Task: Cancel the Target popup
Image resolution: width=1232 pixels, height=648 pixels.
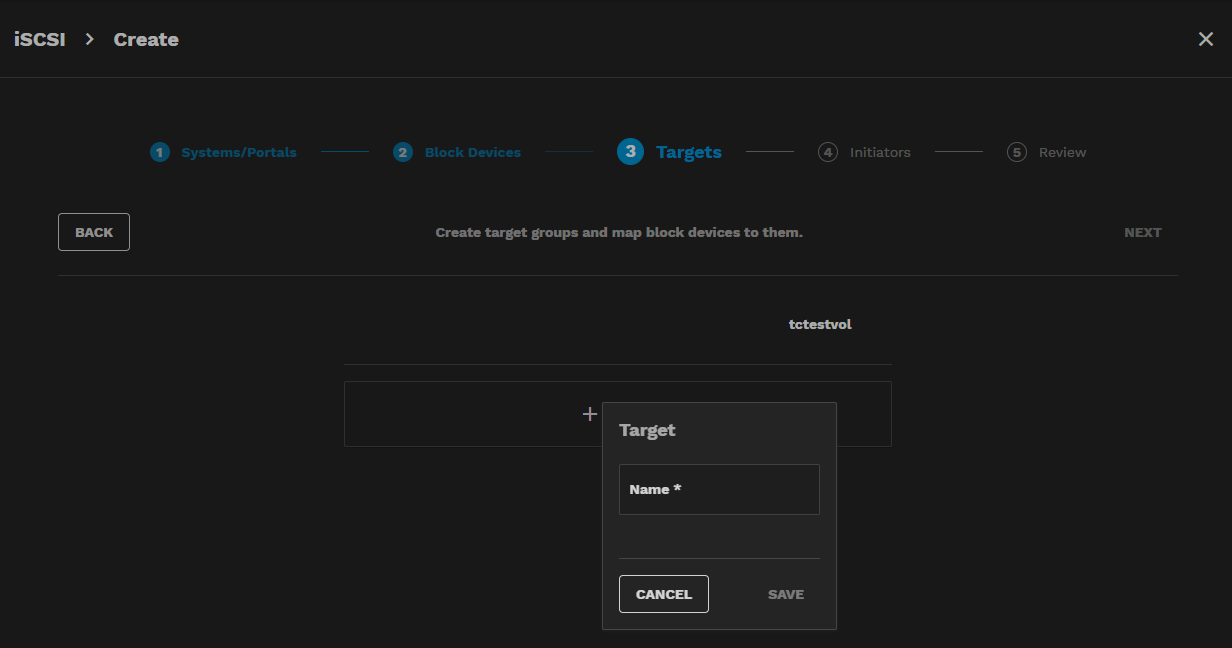Action: click(664, 594)
